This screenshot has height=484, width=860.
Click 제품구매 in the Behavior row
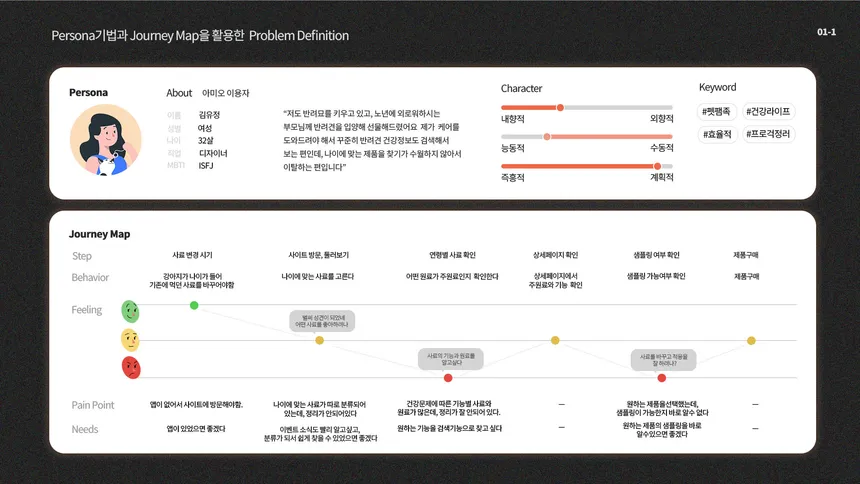pyautogui.click(x=746, y=277)
